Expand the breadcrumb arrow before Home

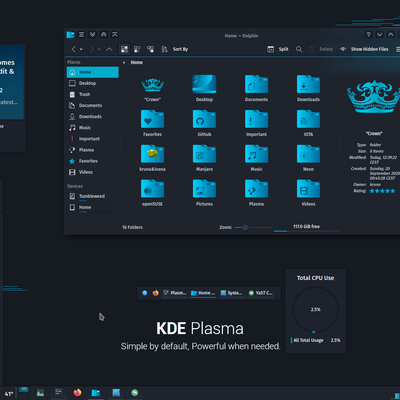click(x=124, y=62)
